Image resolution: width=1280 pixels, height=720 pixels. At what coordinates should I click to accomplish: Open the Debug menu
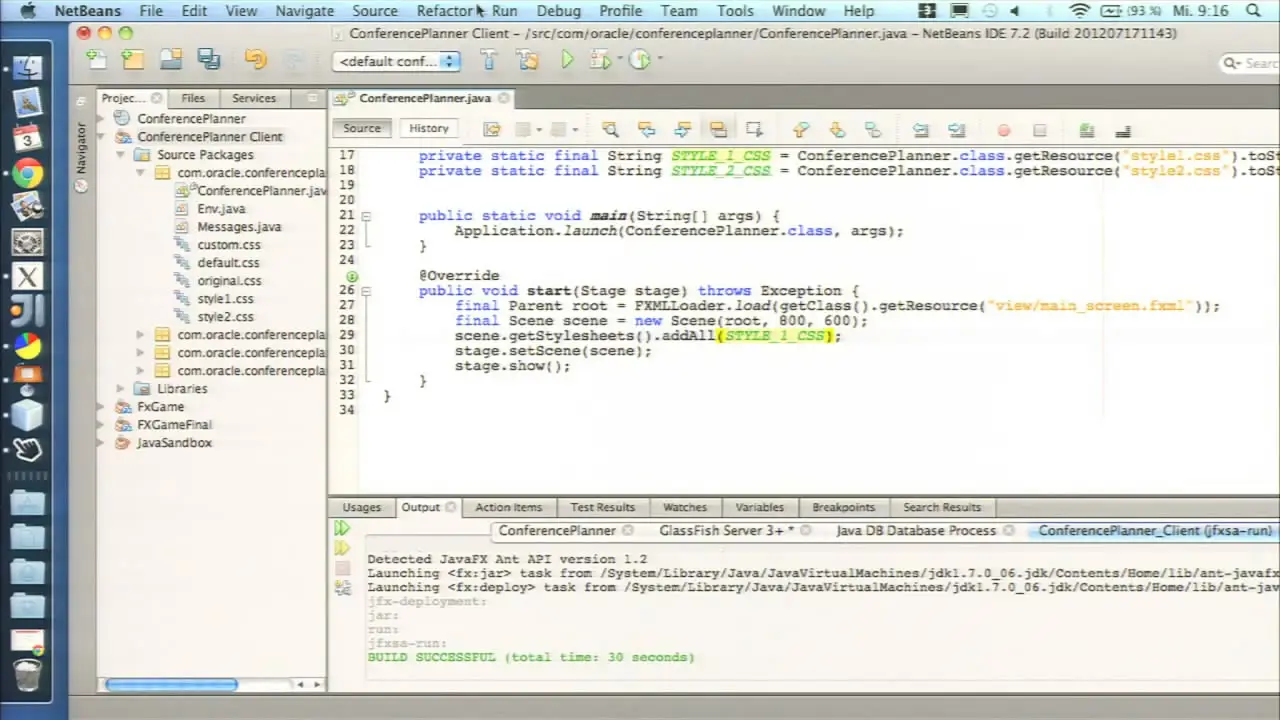tap(558, 11)
